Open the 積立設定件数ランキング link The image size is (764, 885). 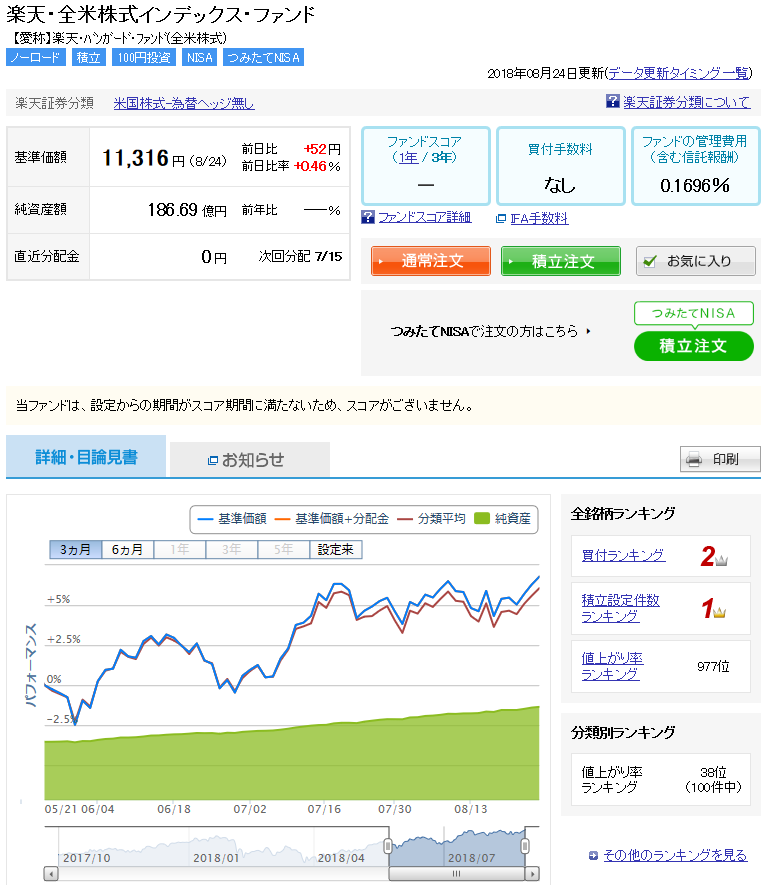tap(621, 608)
